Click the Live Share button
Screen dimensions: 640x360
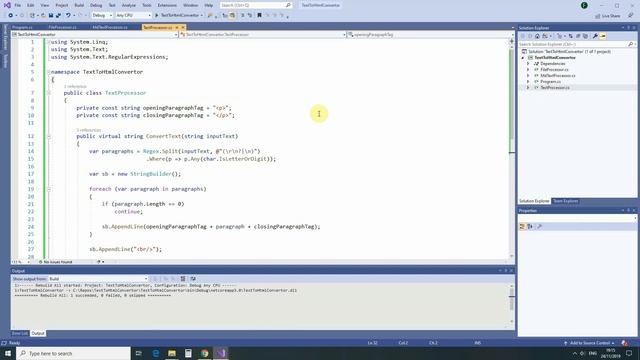pyautogui.click(x=608, y=16)
